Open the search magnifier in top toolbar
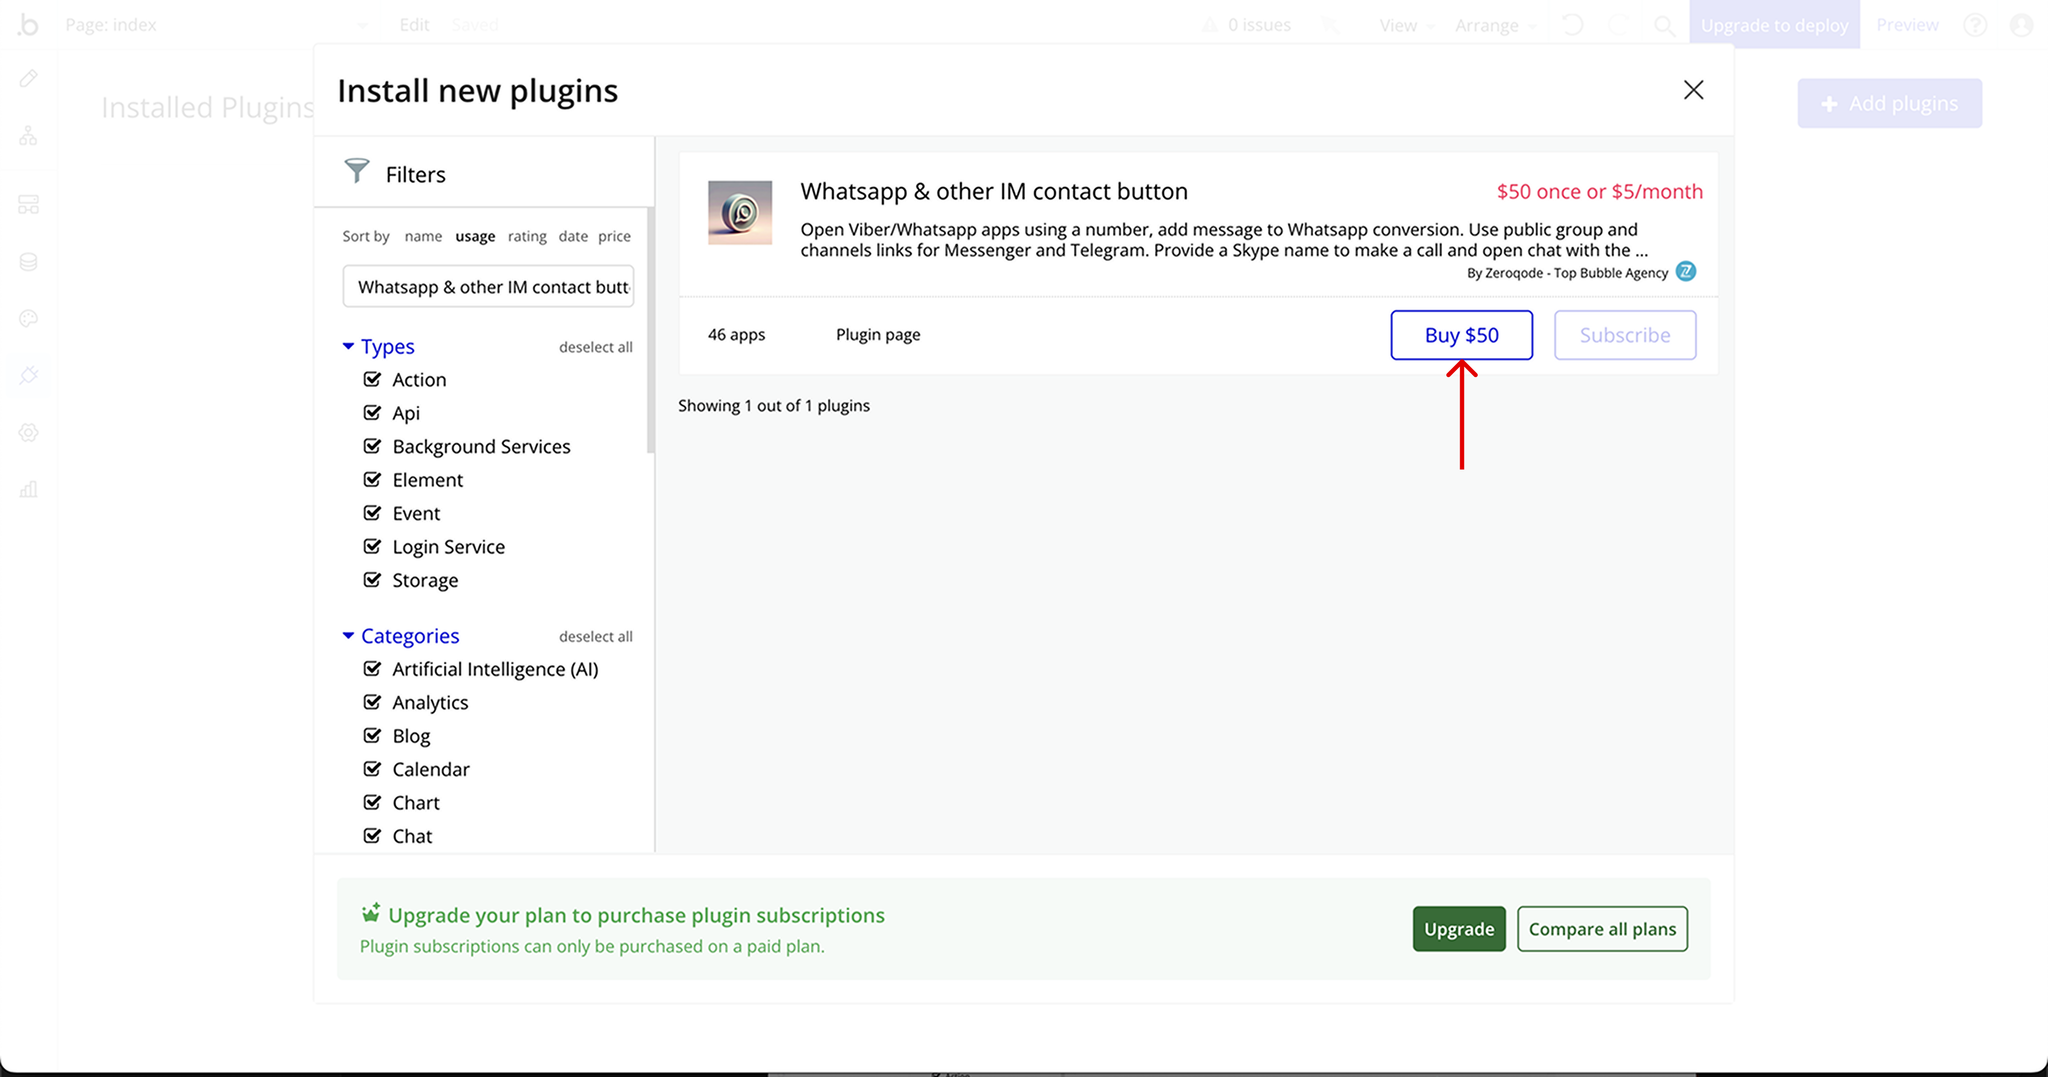 point(1664,25)
